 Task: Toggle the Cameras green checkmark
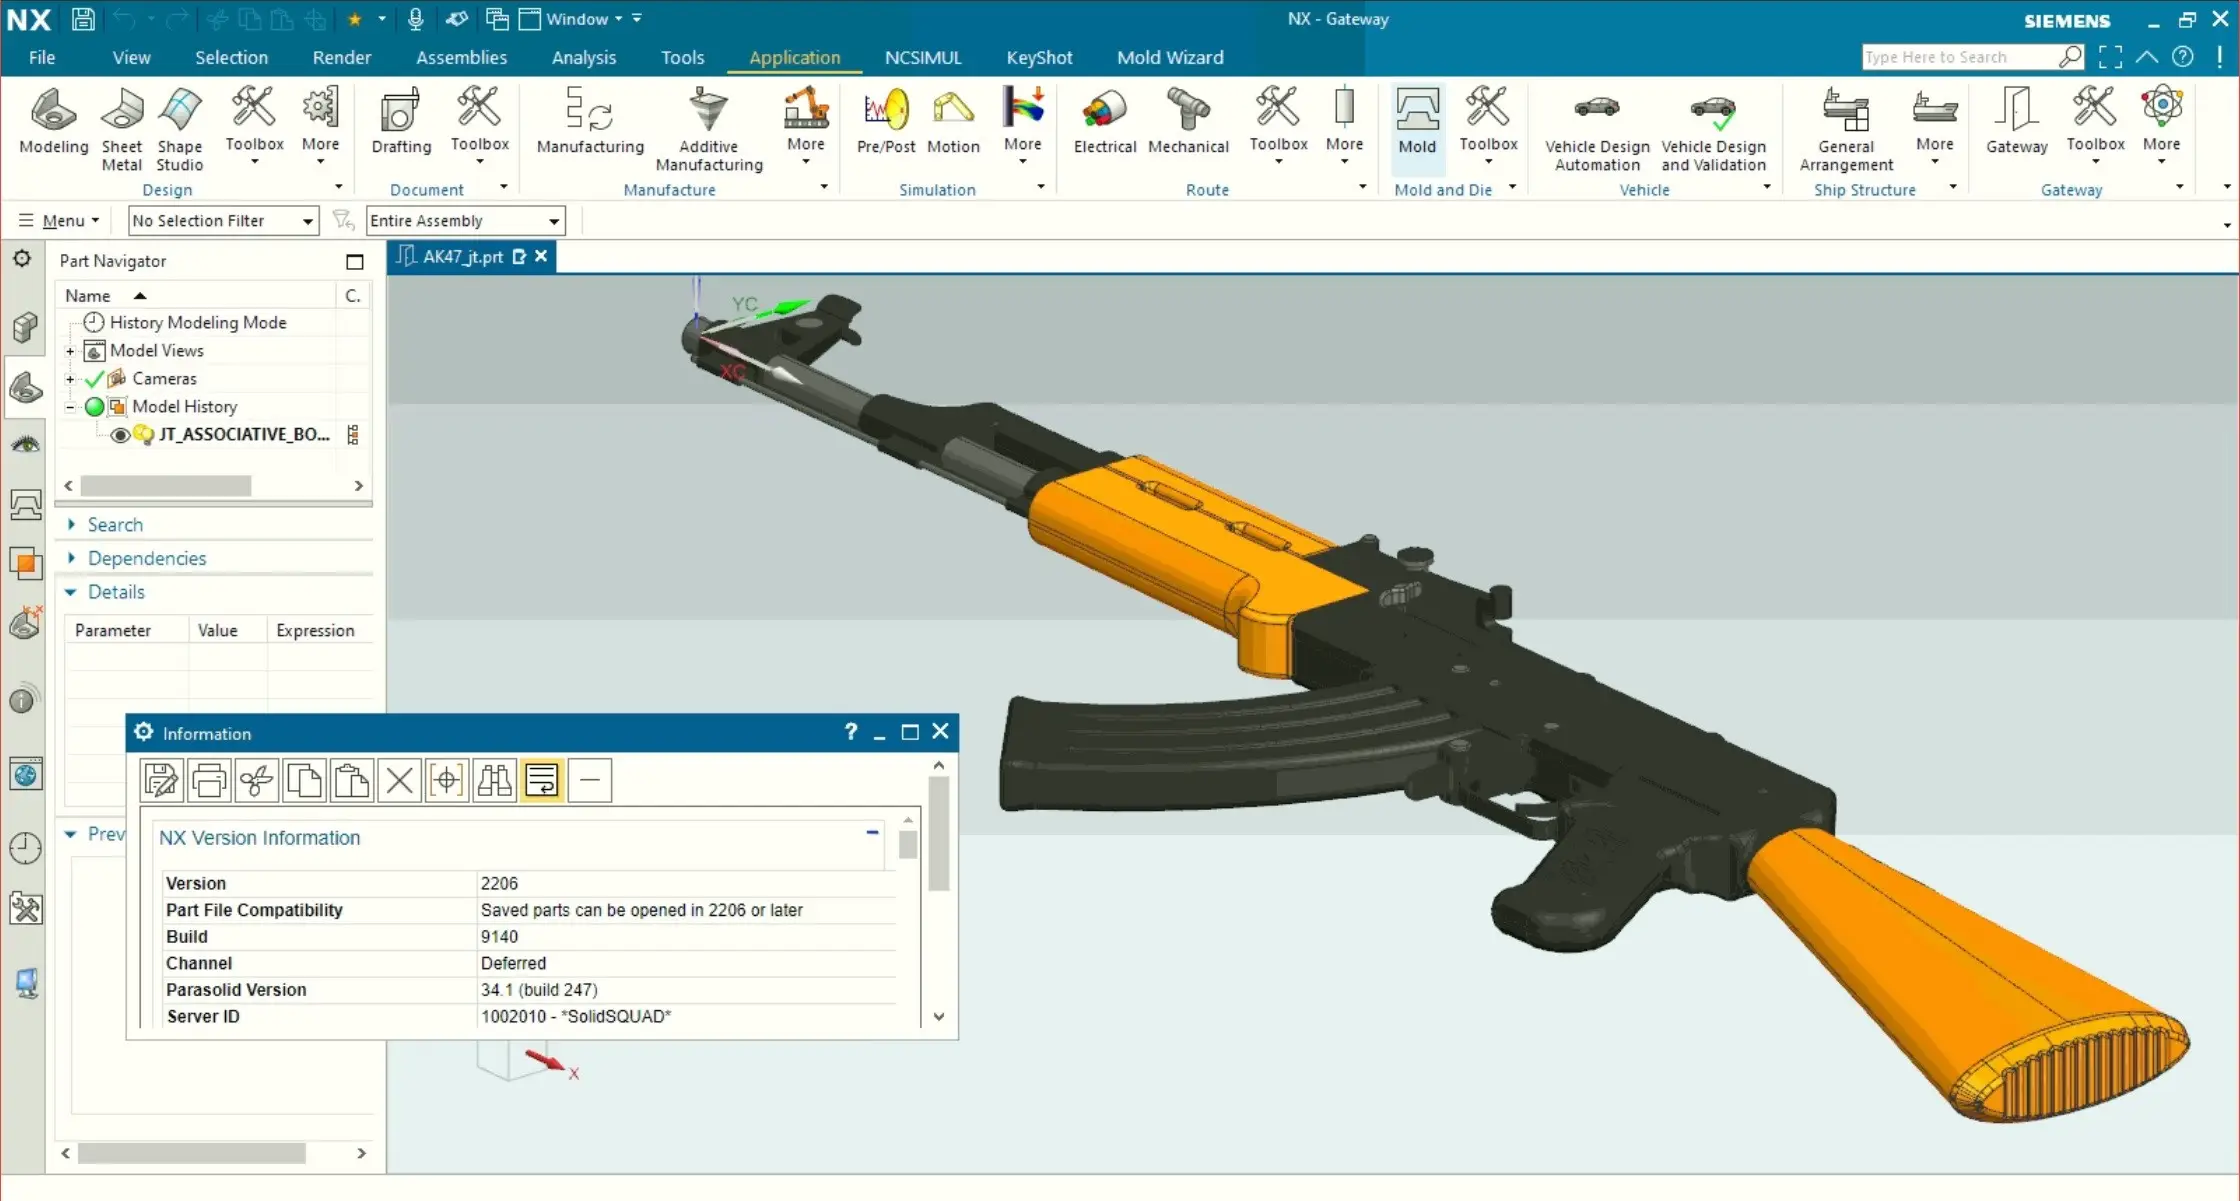point(94,379)
